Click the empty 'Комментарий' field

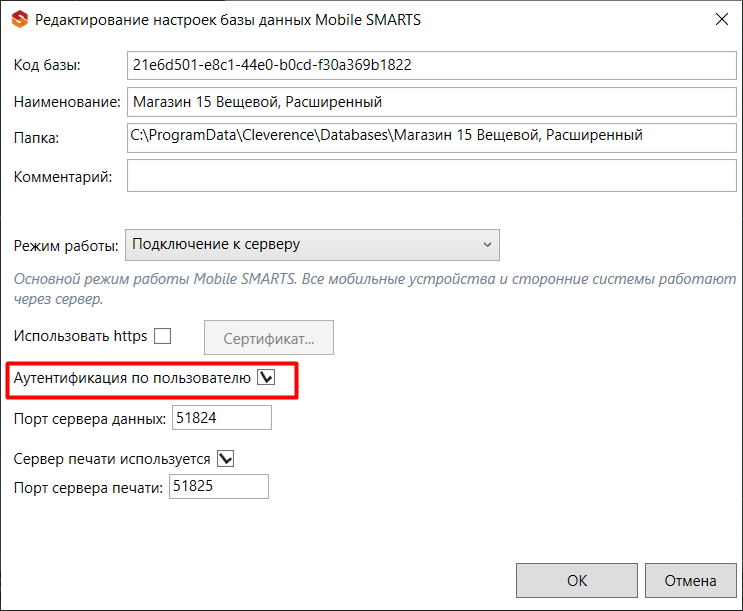432,176
